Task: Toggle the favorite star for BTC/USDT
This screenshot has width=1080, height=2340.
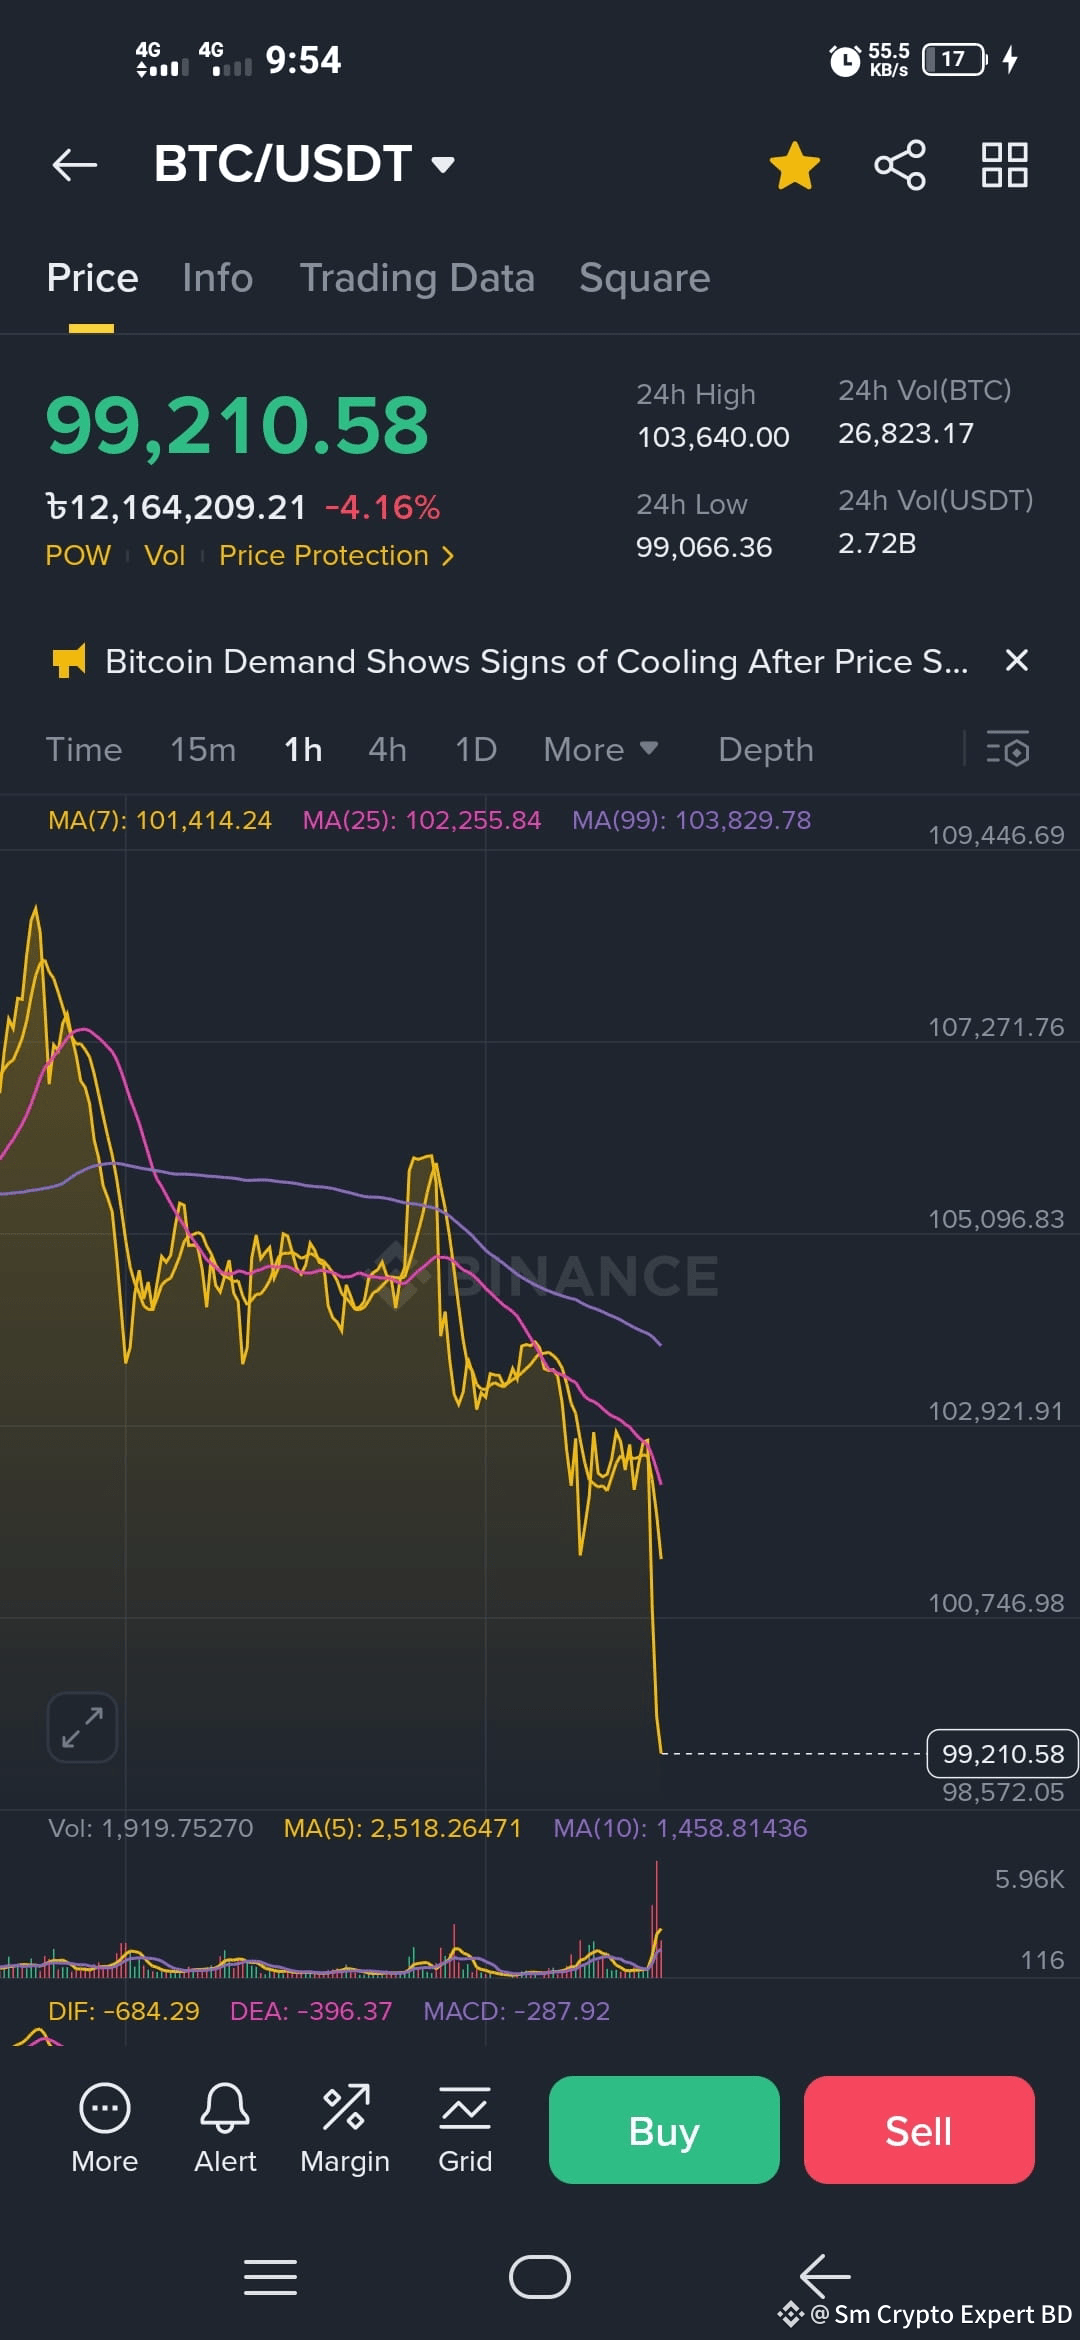Action: (795, 165)
